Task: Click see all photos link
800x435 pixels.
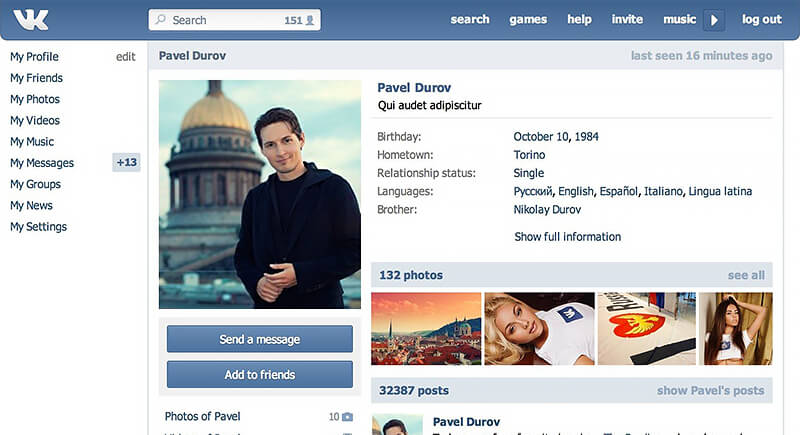Action: click(x=746, y=275)
